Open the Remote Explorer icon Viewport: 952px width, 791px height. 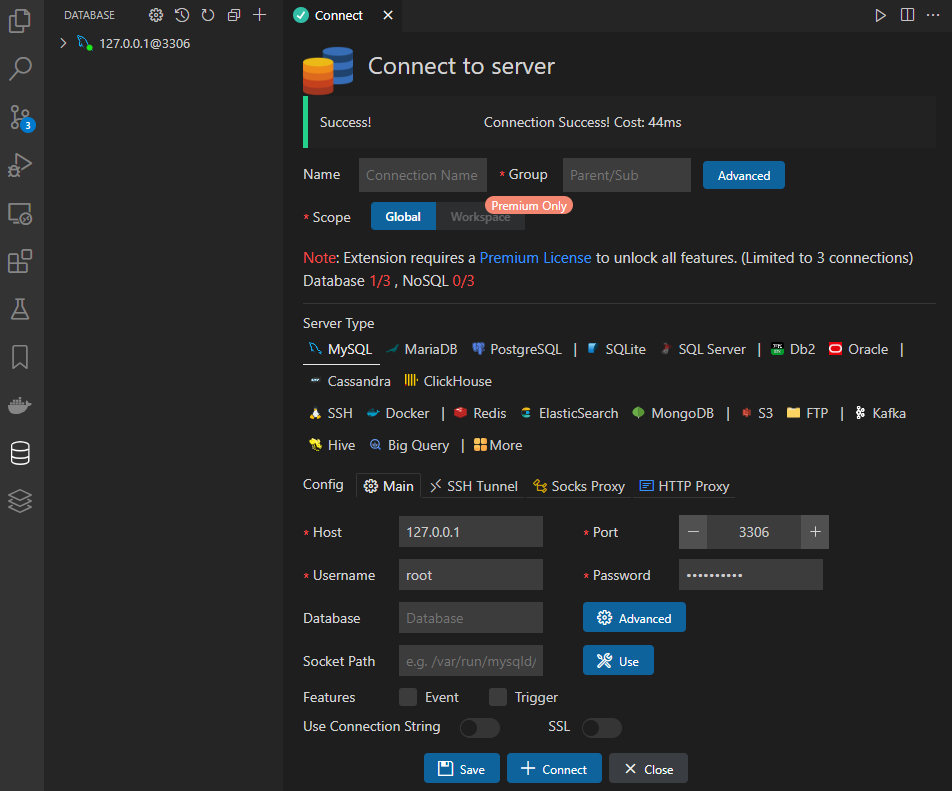pyautogui.click(x=20, y=214)
